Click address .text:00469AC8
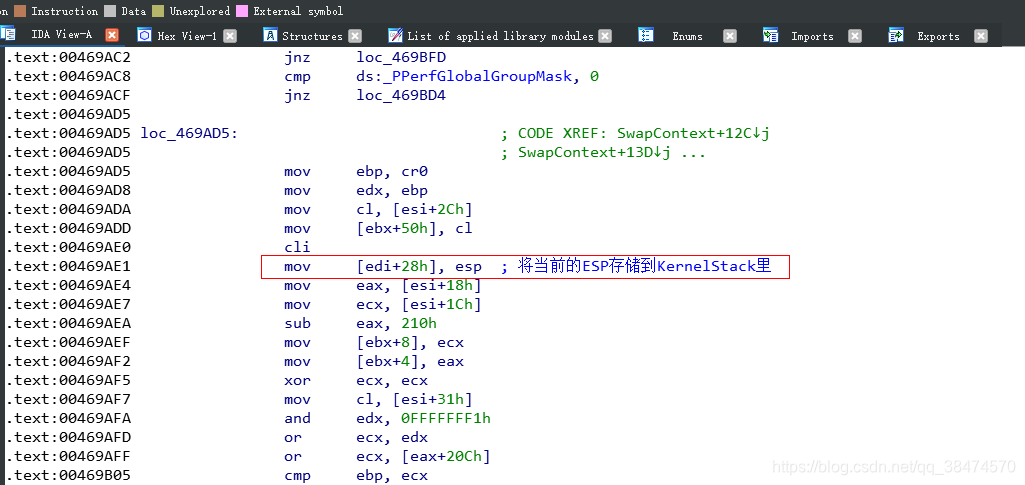 (x=69, y=76)
